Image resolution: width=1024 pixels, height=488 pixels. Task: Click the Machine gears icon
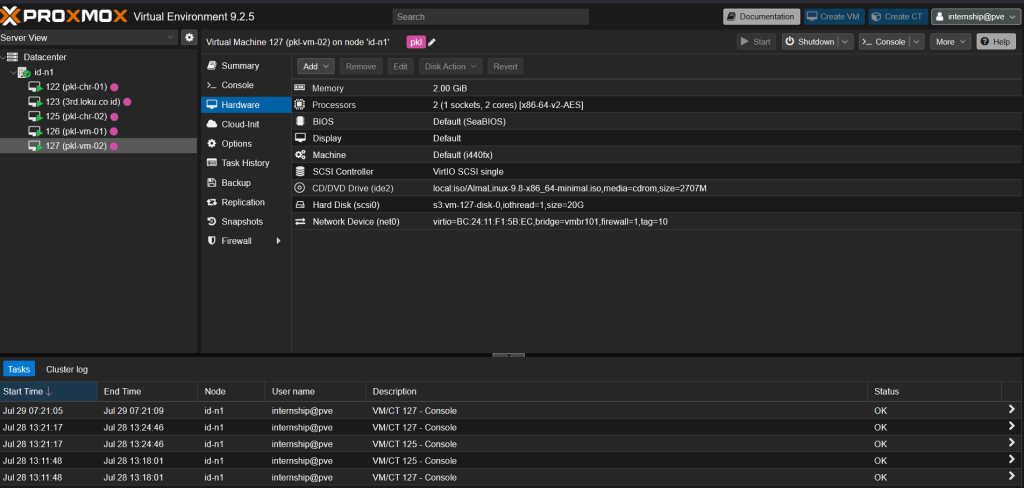pyautogui.click(x=300, y=155)
